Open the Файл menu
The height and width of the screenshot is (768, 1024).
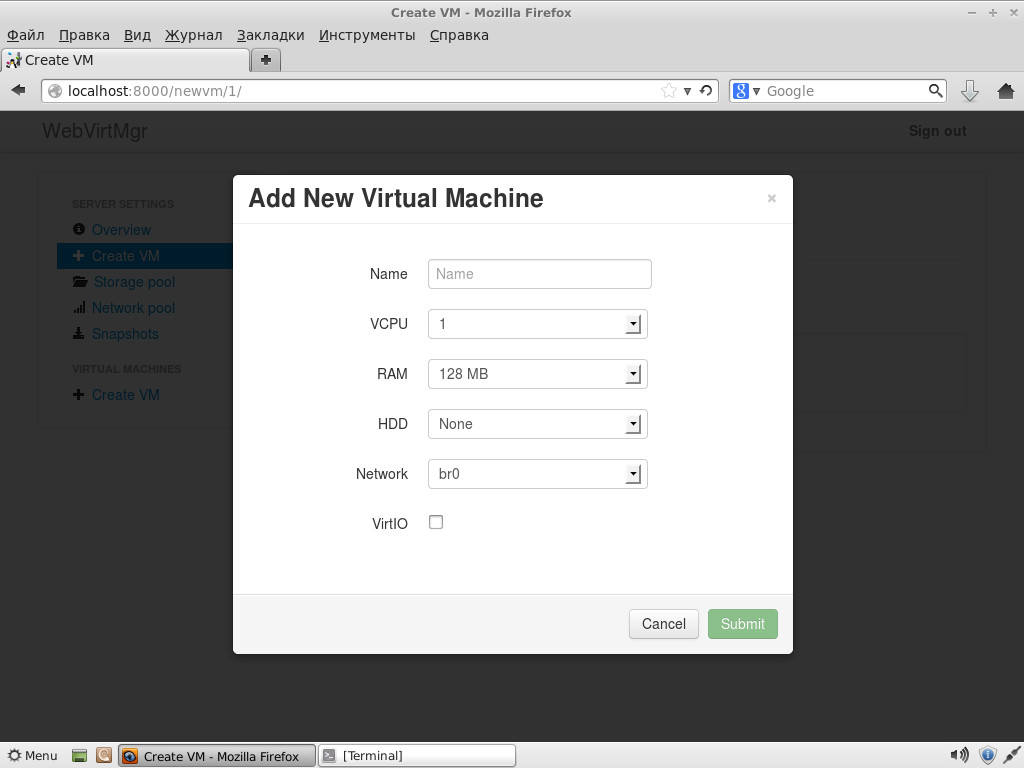point(25,35)
